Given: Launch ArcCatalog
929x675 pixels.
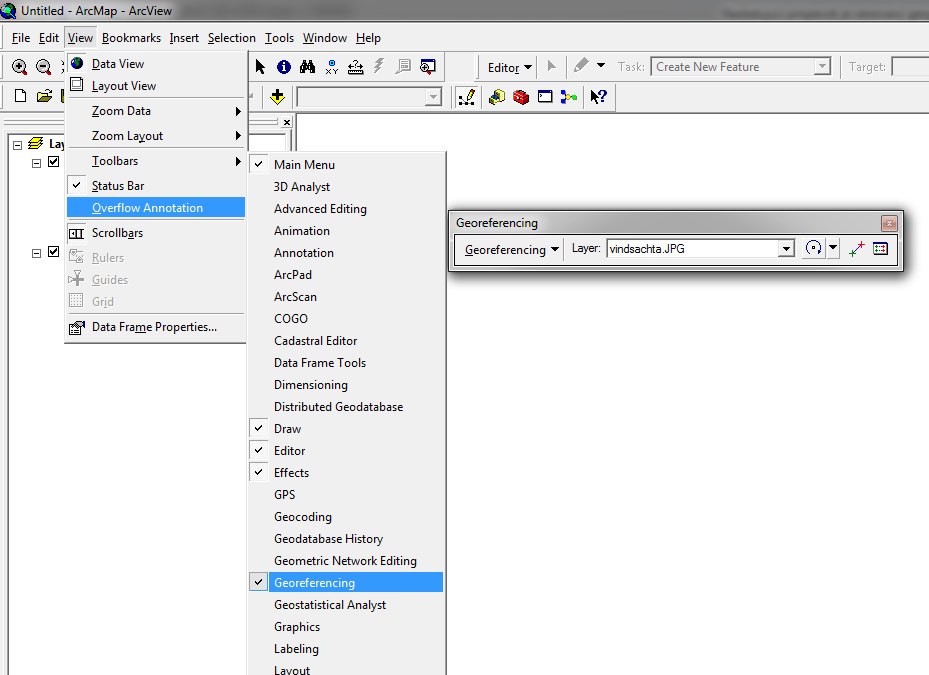Looking at the screenshot, I should tap(496, 97).
